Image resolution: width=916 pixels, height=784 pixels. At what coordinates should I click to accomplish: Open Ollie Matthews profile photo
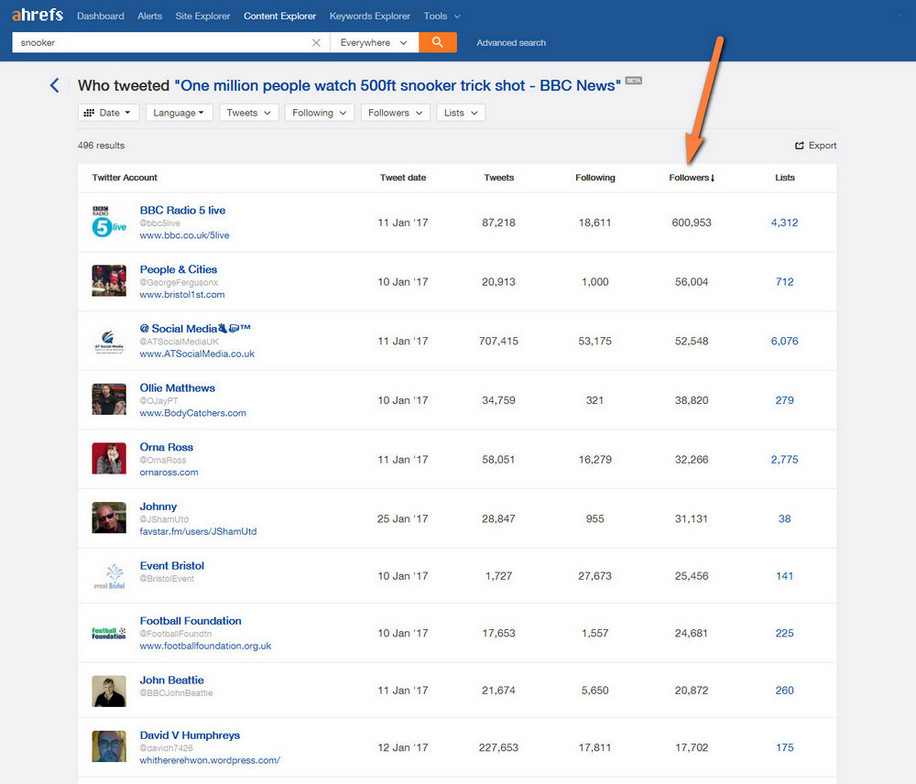[x=109, y=399]
